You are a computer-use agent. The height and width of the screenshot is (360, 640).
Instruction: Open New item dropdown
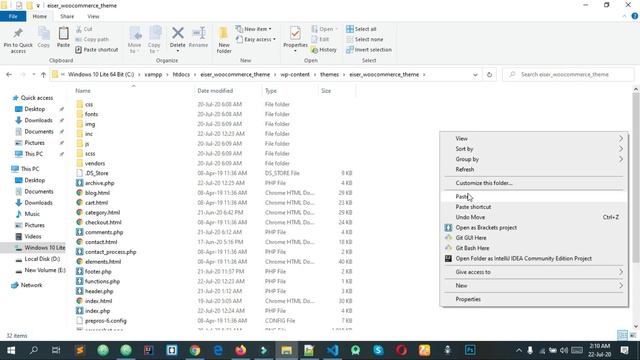[x=253, y=29]
